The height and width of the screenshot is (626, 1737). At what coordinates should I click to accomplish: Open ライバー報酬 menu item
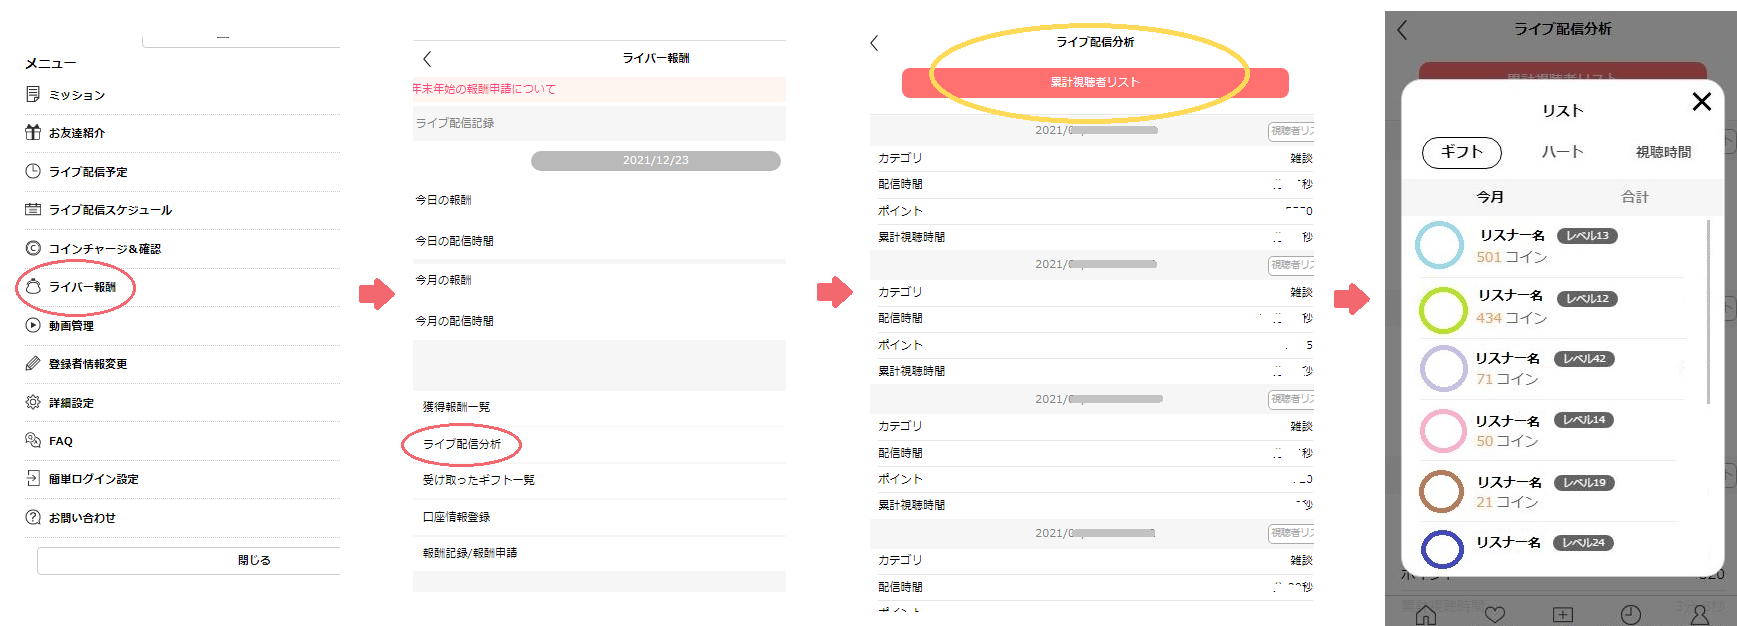(82, 287)
